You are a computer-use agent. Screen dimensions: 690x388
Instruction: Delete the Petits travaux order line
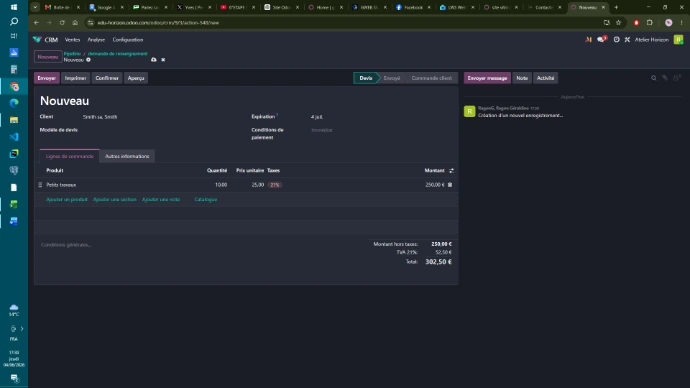pos(450,185)
